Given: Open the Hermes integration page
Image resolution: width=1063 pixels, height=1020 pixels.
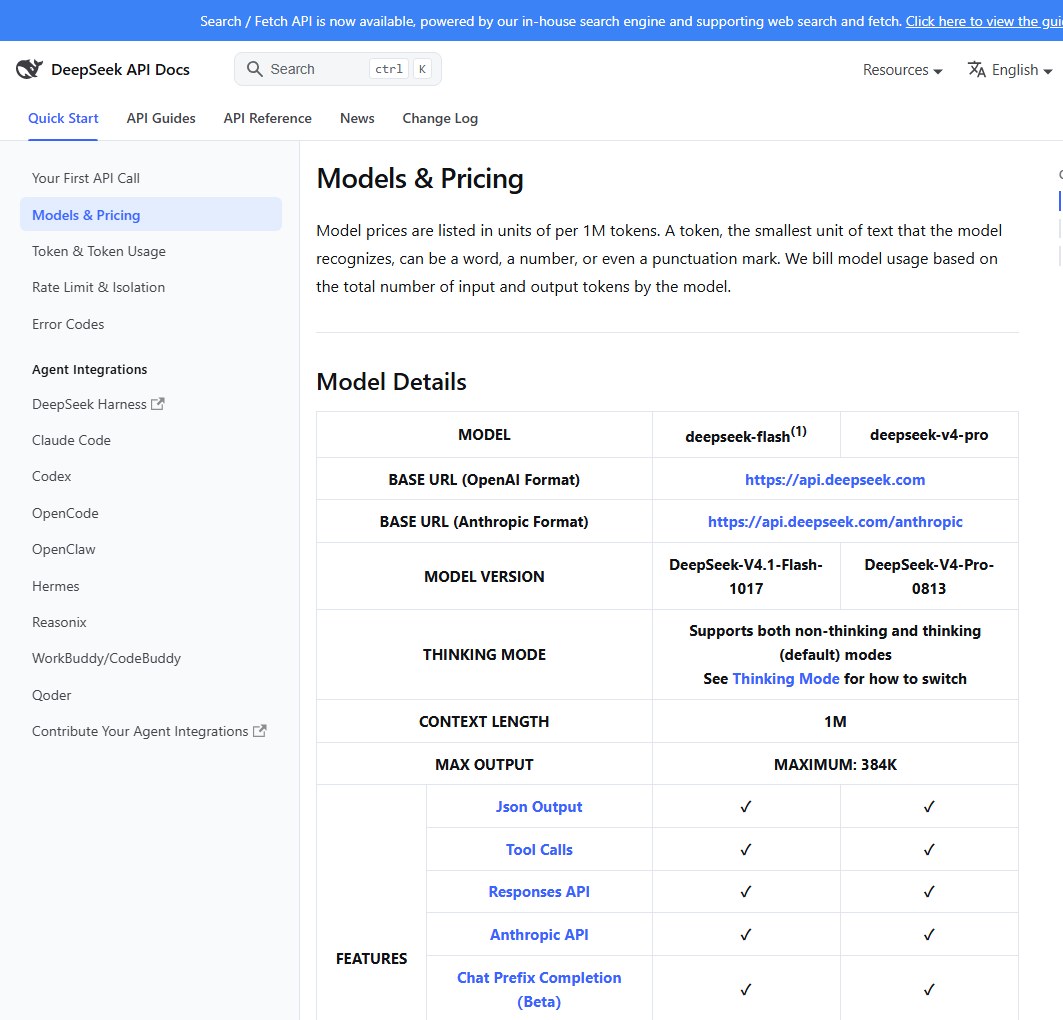Looking at the screenshot, I should [56, 586].
